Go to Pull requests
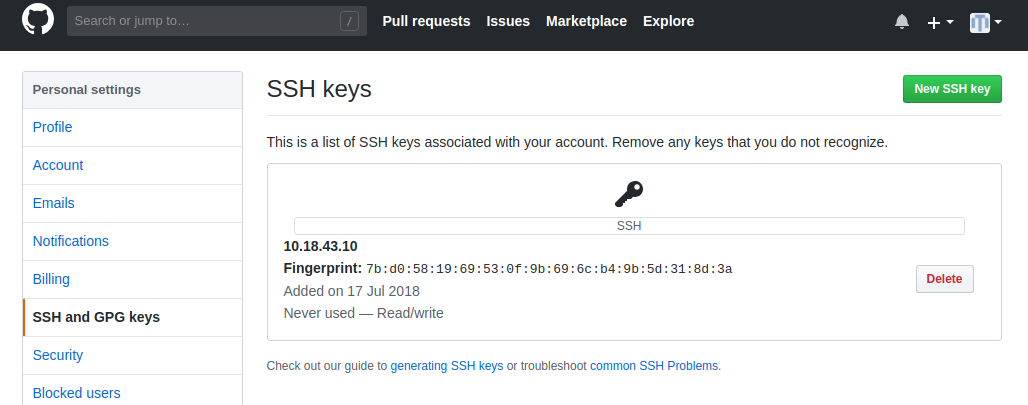This screenshot has height=405, width=1028. (x=426, y=21)
